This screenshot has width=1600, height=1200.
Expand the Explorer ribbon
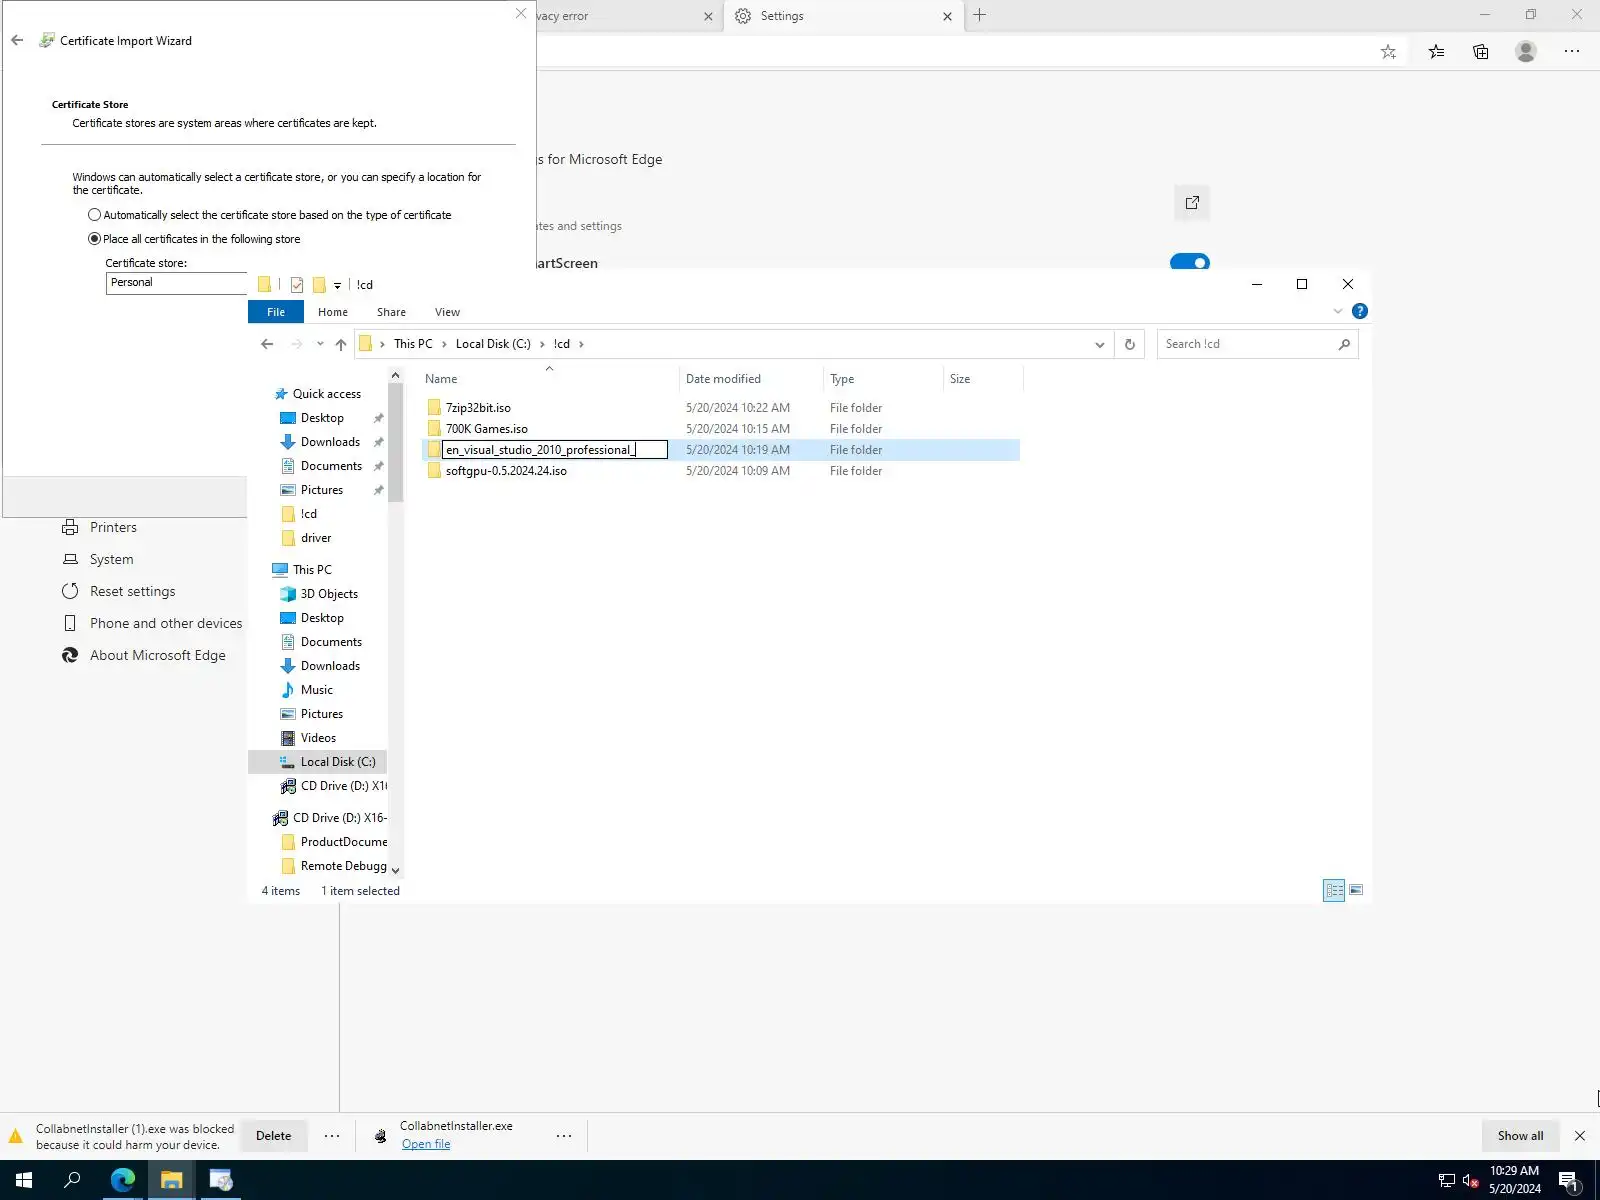click(1338, 311)
